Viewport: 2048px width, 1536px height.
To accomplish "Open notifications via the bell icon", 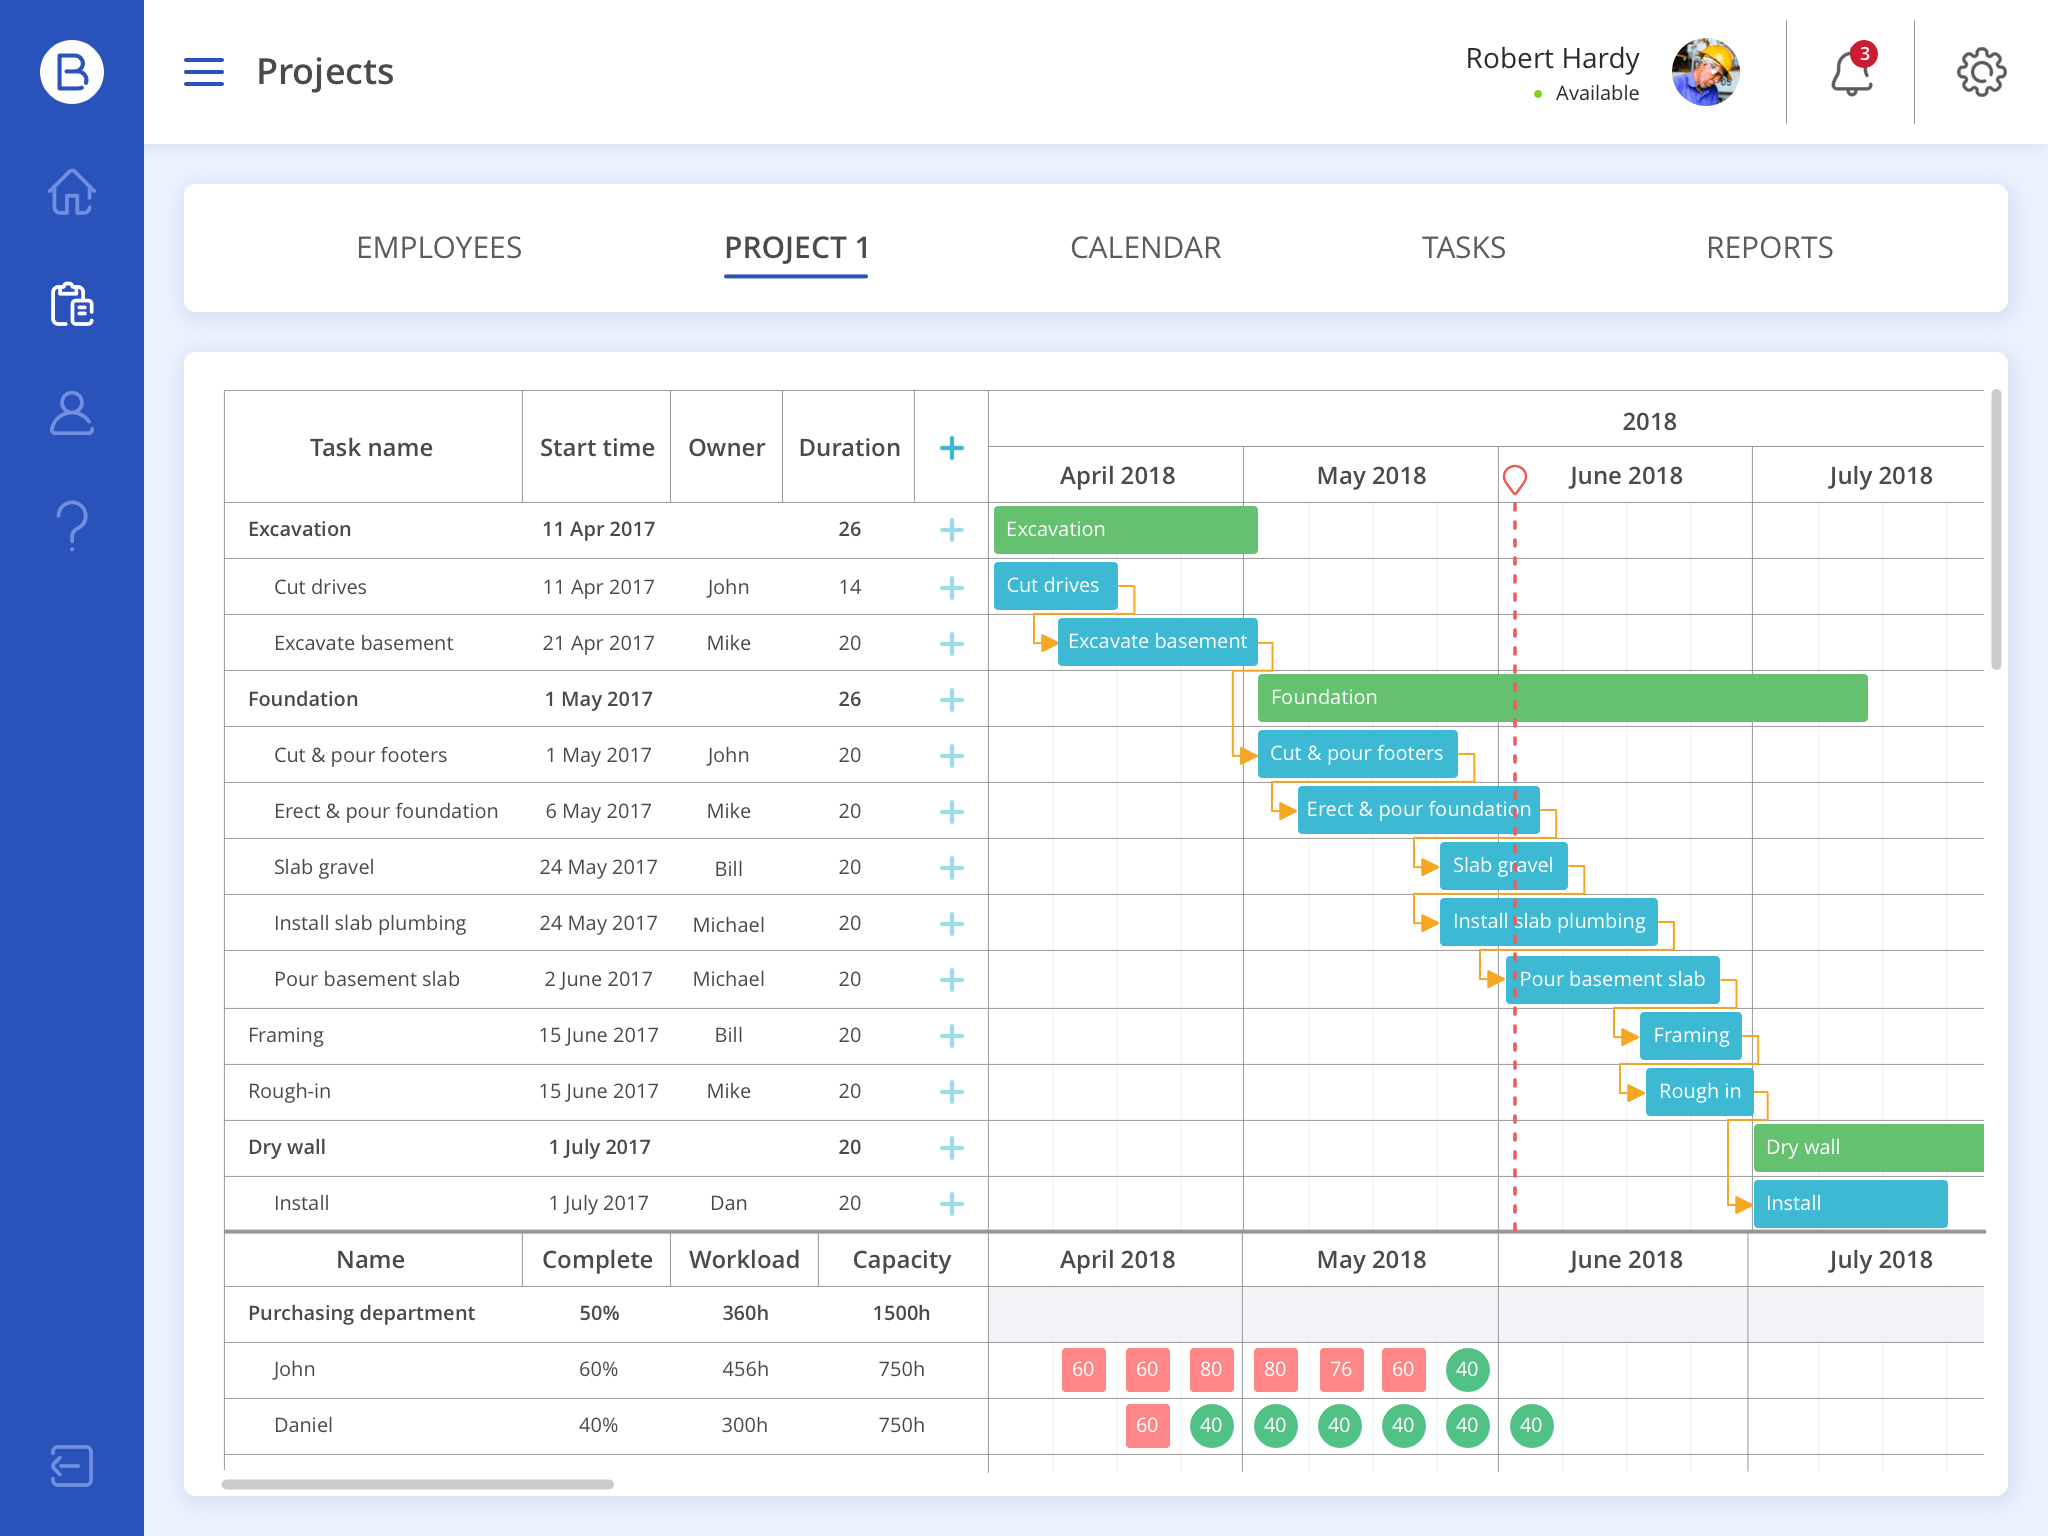I will [x=1852, y=71].
